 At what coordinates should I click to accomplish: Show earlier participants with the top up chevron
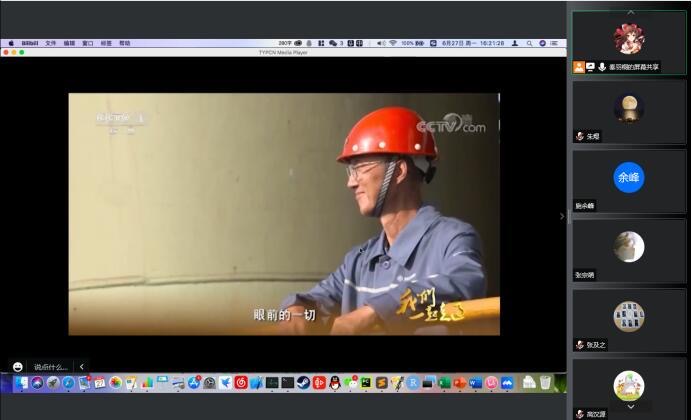click(631, 12)
